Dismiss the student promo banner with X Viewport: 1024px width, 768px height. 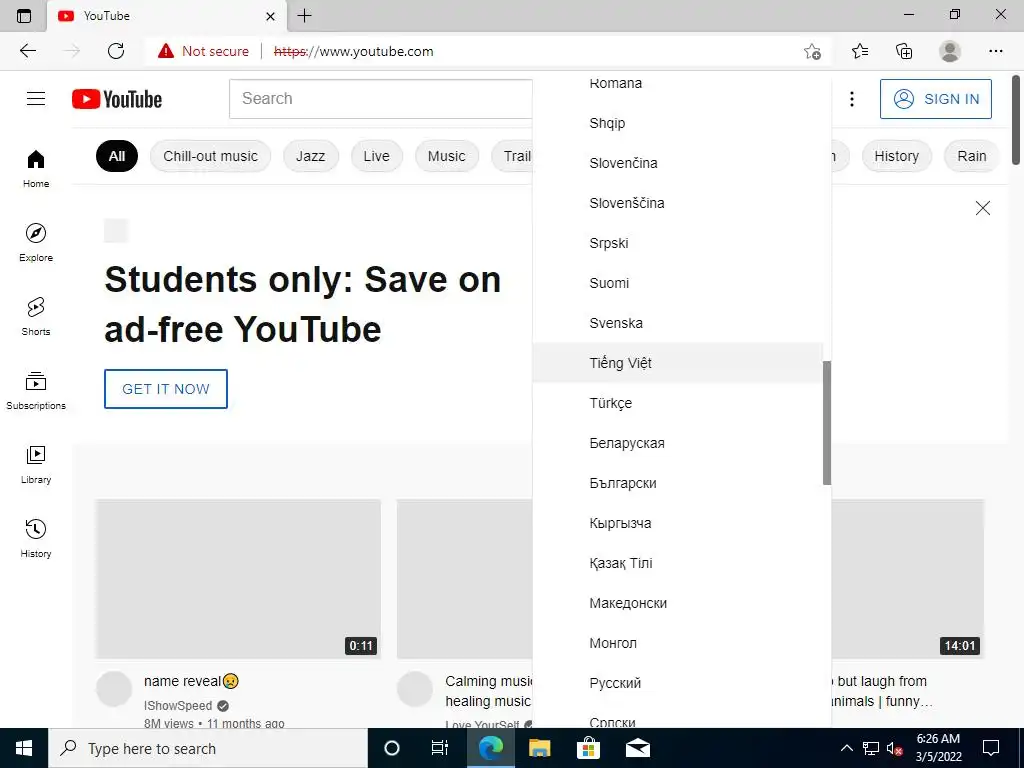982,208
